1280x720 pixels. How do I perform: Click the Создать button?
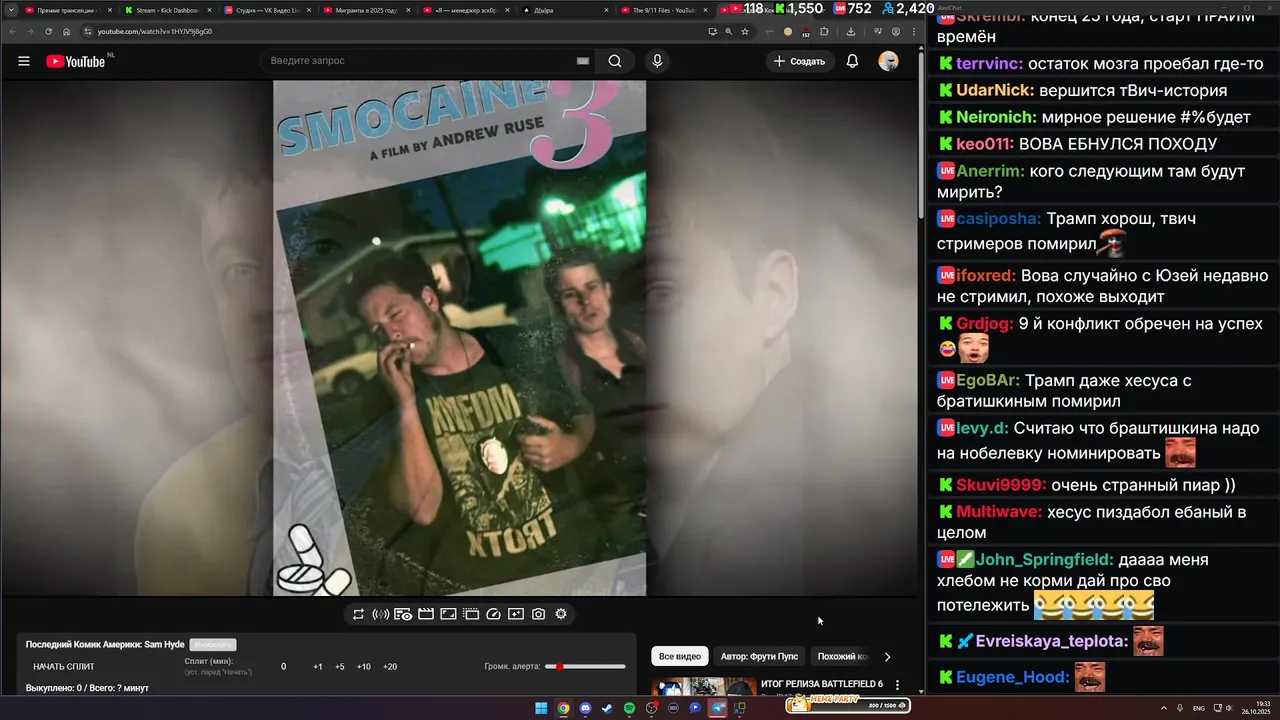(799, 61)
